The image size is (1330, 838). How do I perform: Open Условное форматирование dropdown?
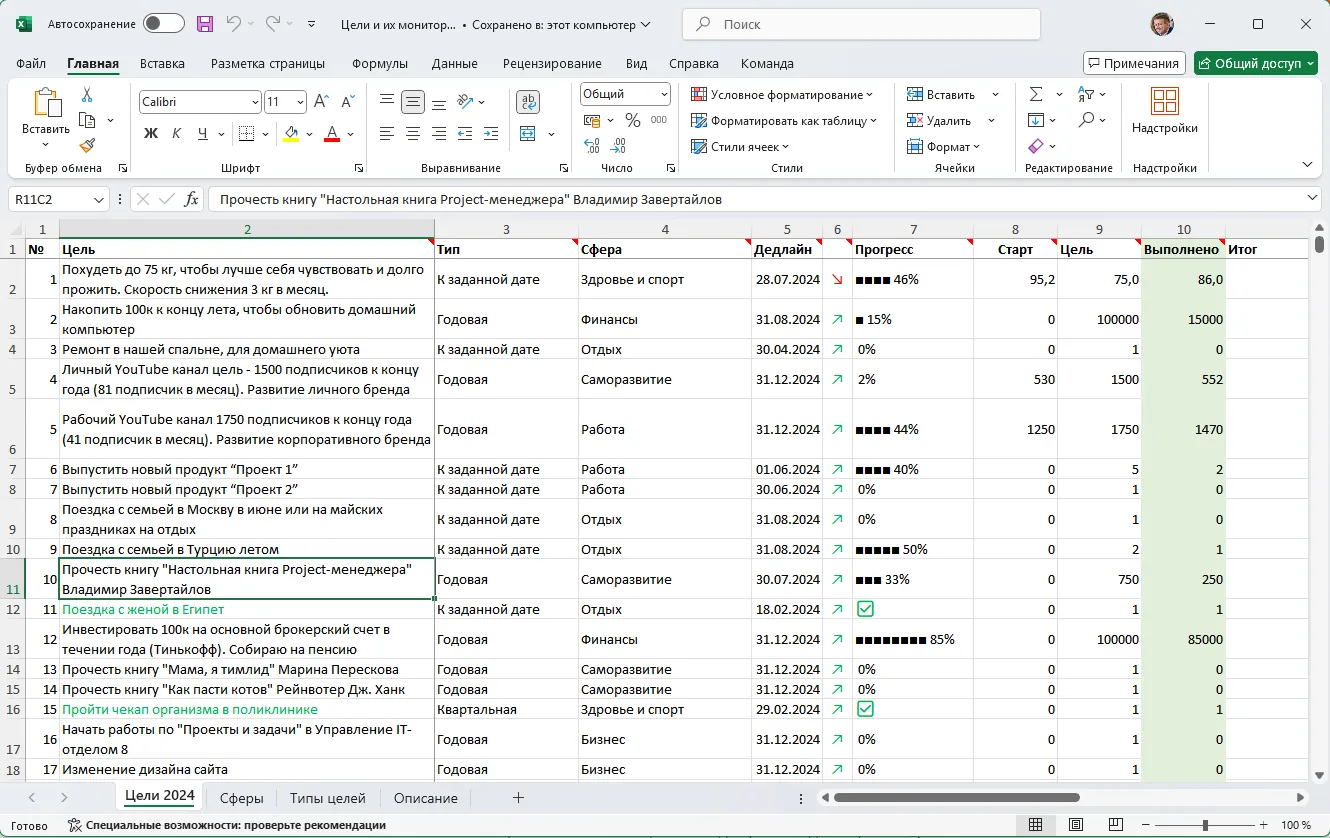pyautogui.click(x=782, y=94)
